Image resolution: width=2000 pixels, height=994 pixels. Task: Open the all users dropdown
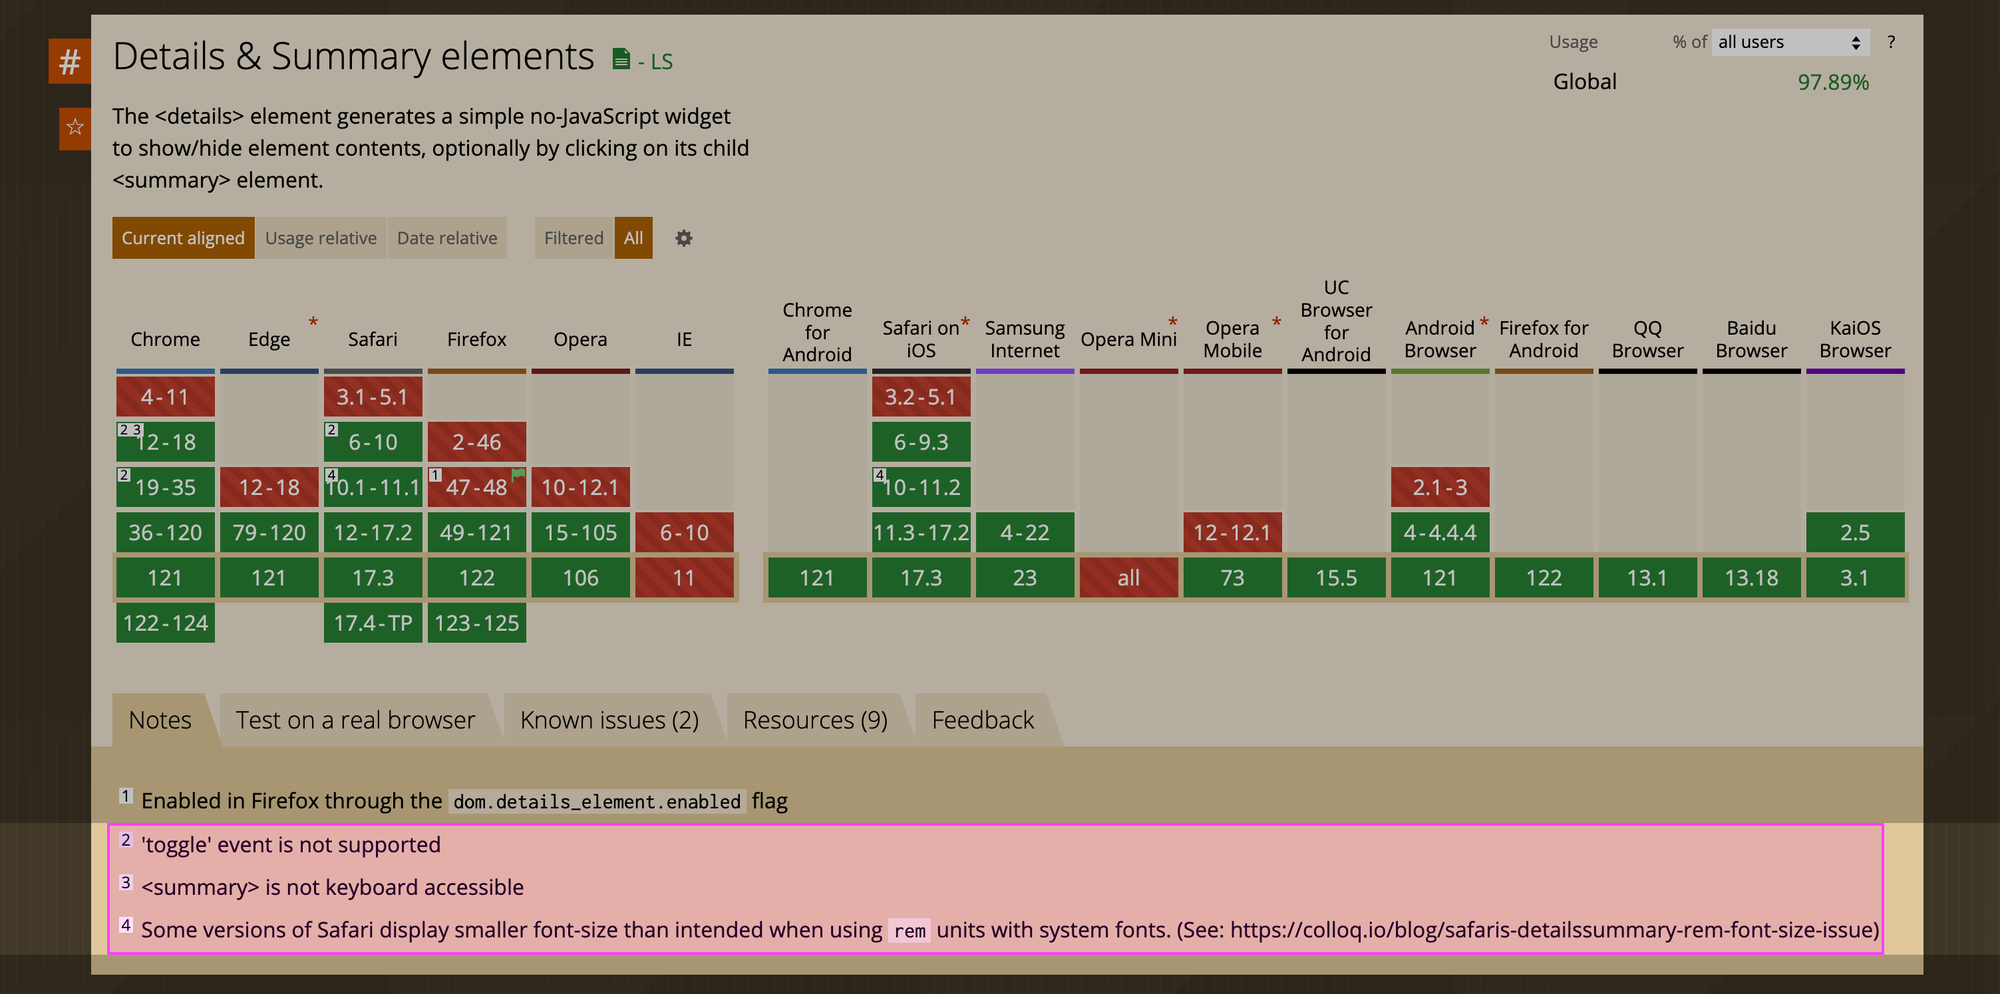tap(1790, 42)
